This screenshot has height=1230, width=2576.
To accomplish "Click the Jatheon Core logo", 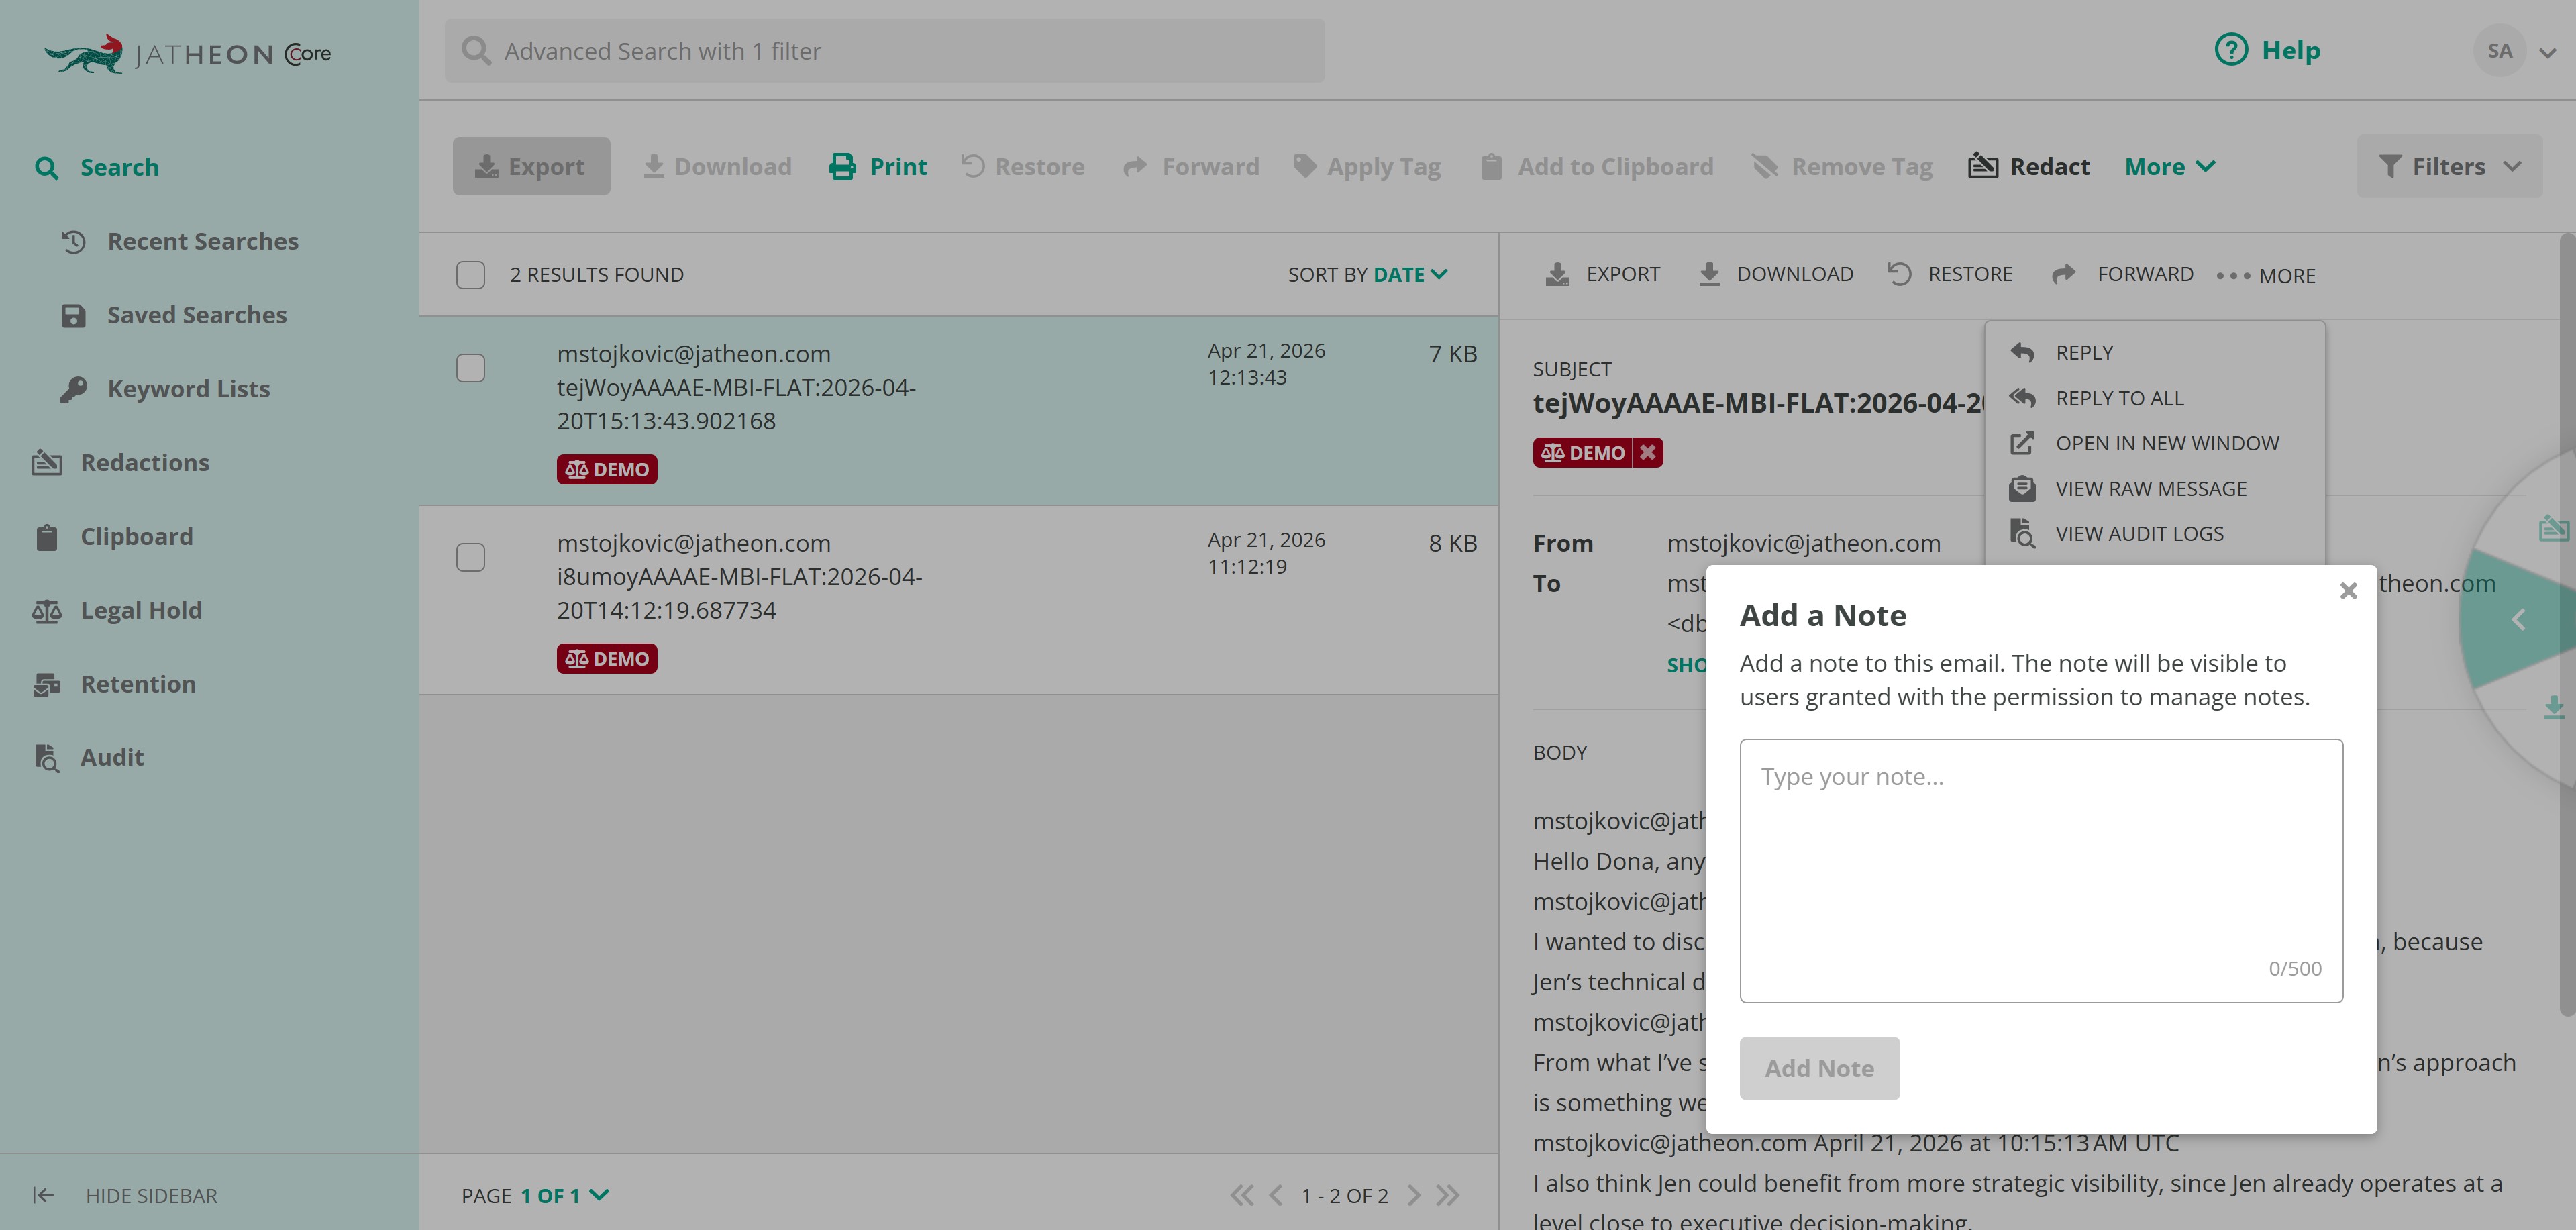I will point(187,53).
